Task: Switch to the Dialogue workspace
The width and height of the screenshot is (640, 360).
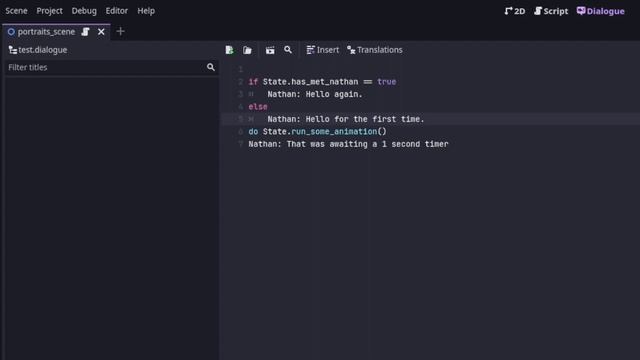Action: click(600, 11)
